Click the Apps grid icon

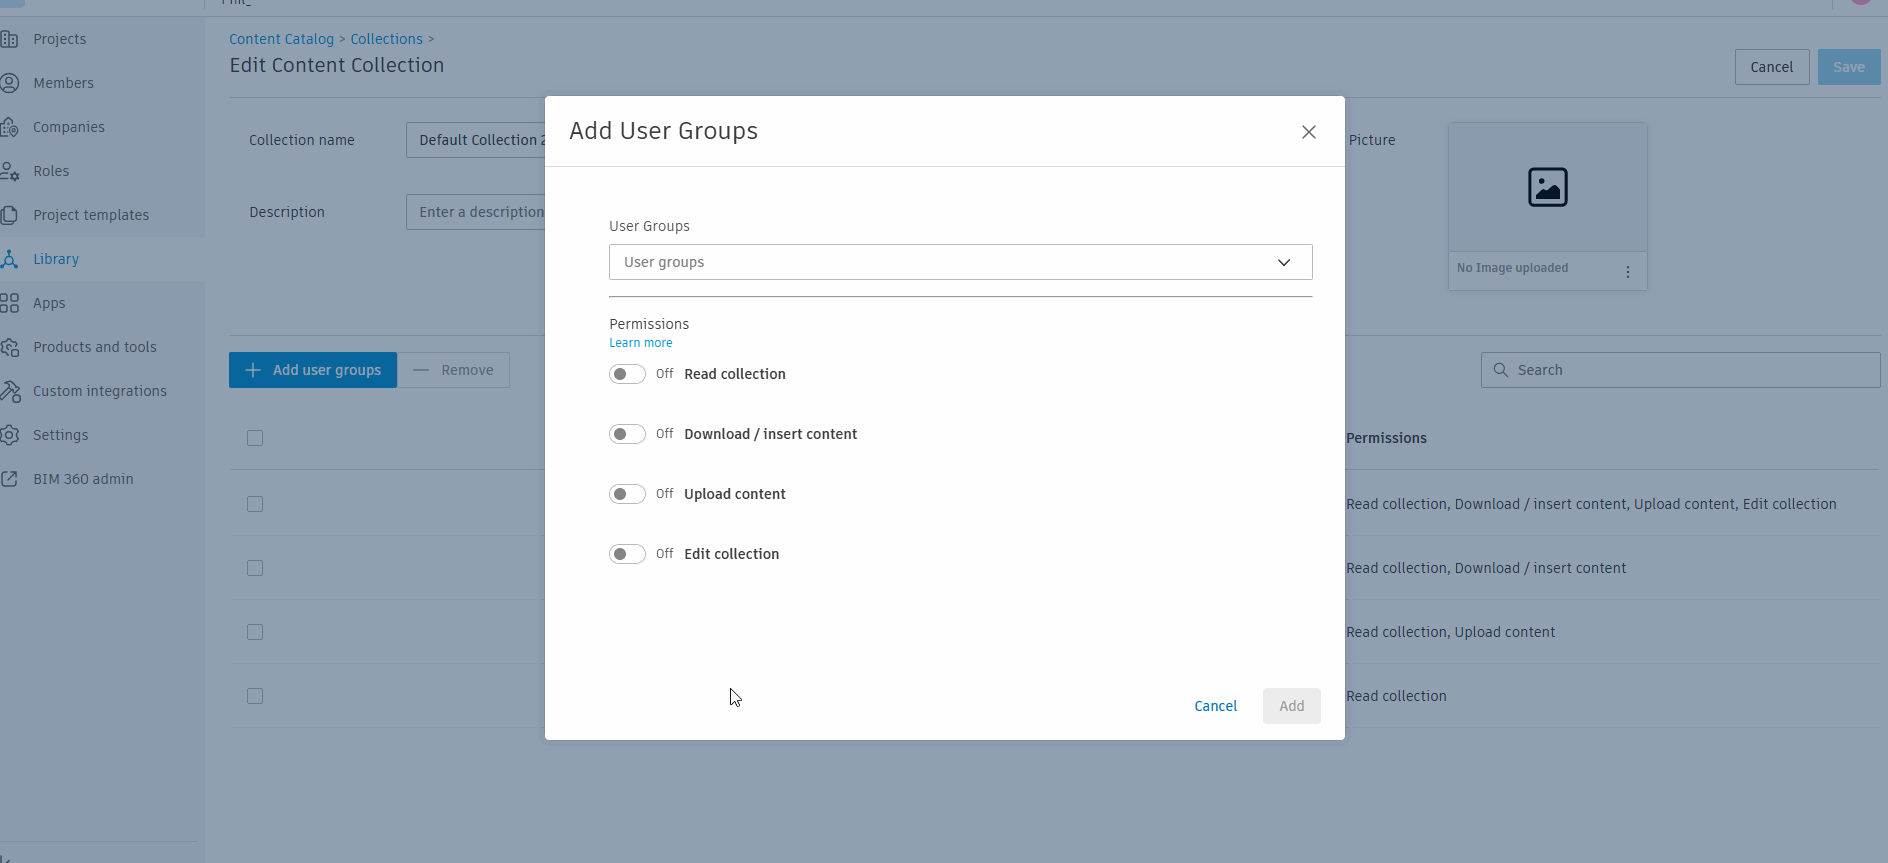click(x=10, y=303)
